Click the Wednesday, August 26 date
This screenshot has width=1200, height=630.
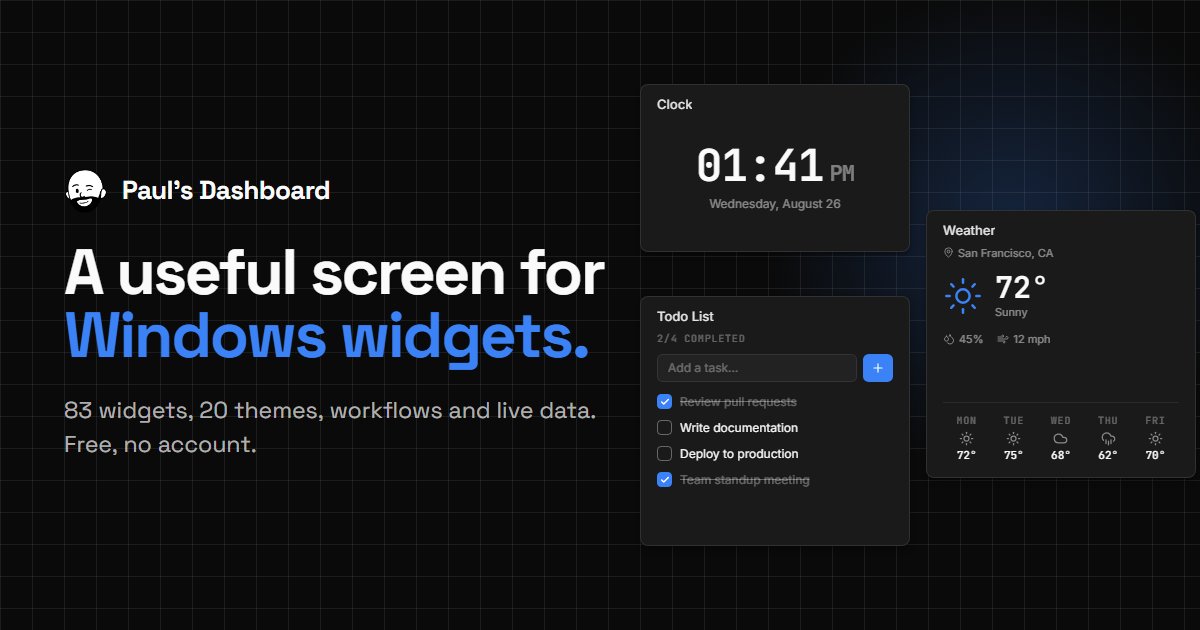coord(775,204)
